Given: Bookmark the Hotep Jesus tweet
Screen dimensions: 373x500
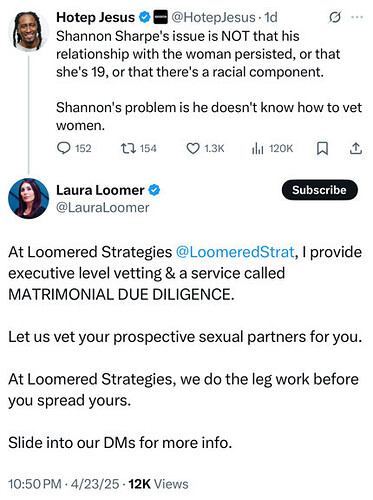Looking at the screenshot, I should pos(322,148).
